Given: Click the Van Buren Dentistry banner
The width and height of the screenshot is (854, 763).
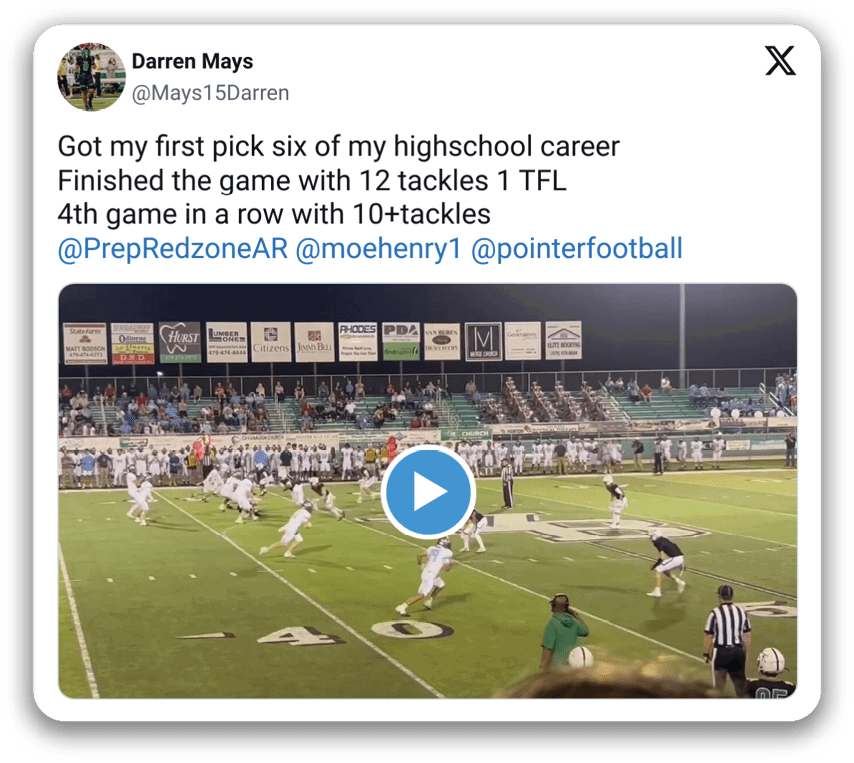Looking at the screenshot, I should pyautogui.click(x=441, y=341).
